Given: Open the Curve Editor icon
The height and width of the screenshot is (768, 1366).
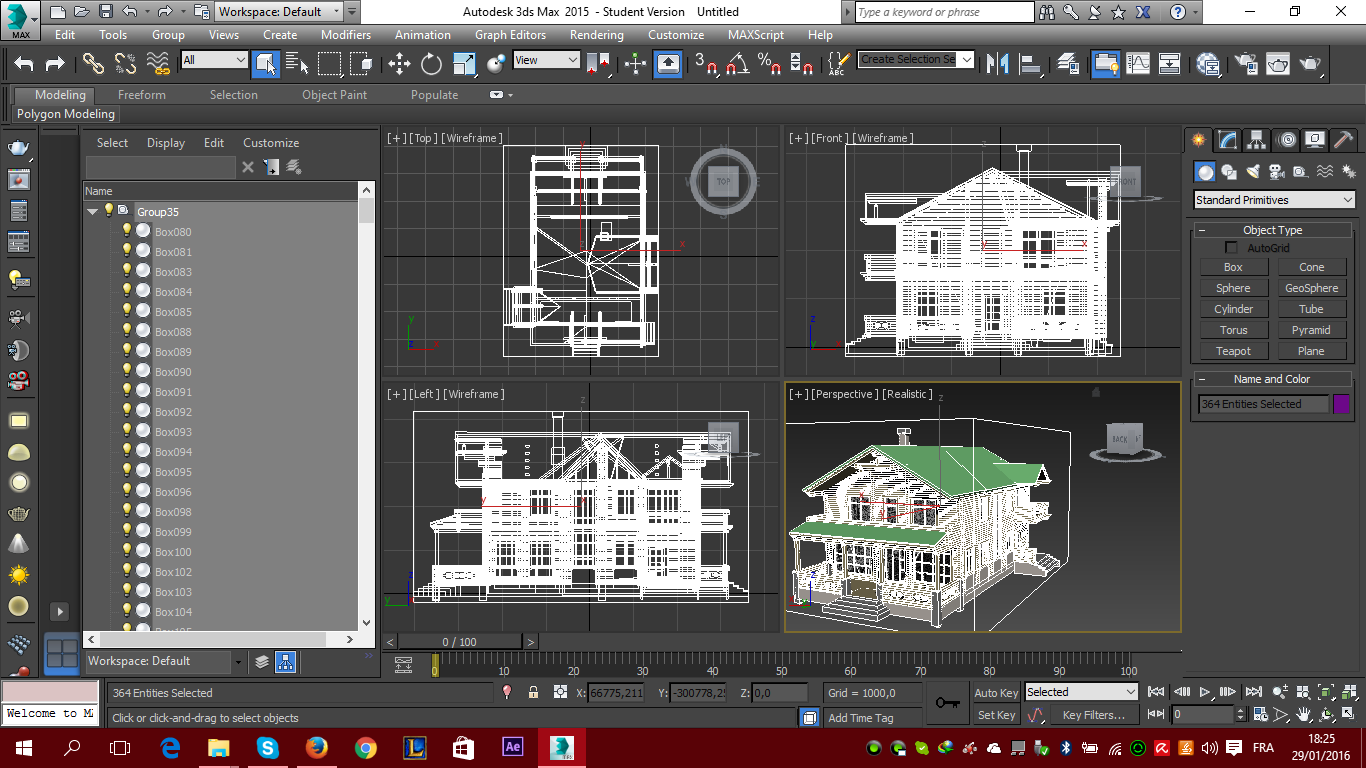Looking at the screenshot, I should coord(1138,64).
